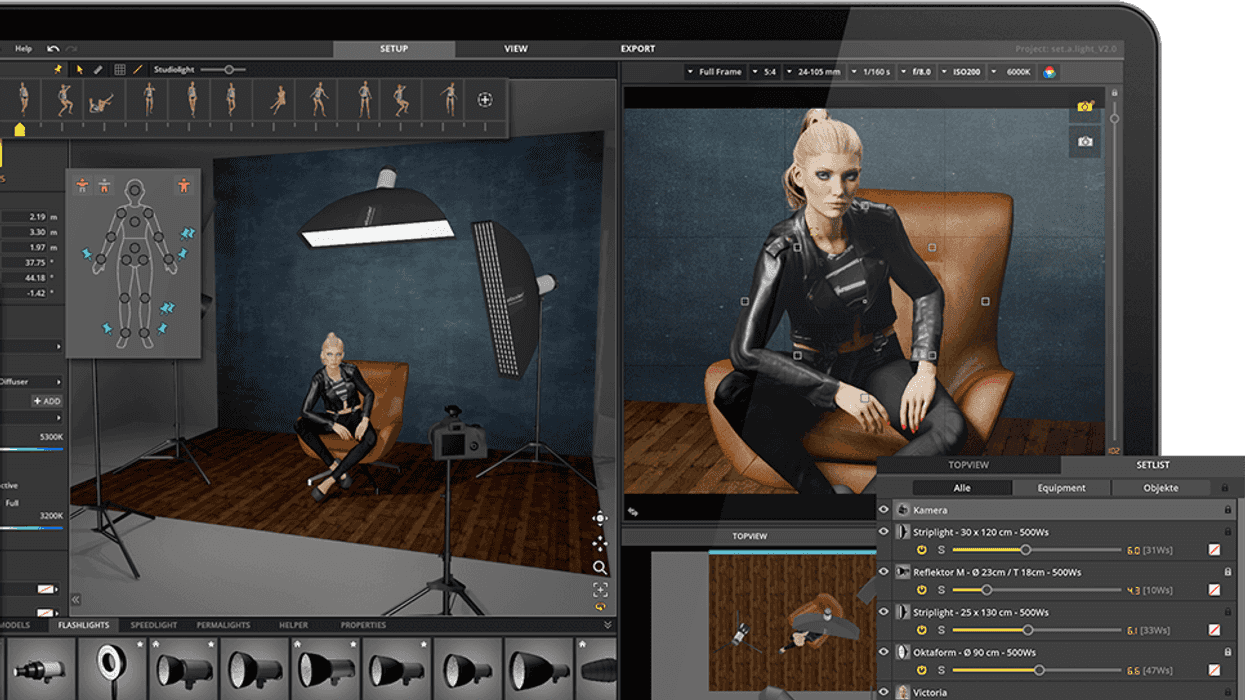Click the grayed redo arrow icon

click(x=72, y=48)
